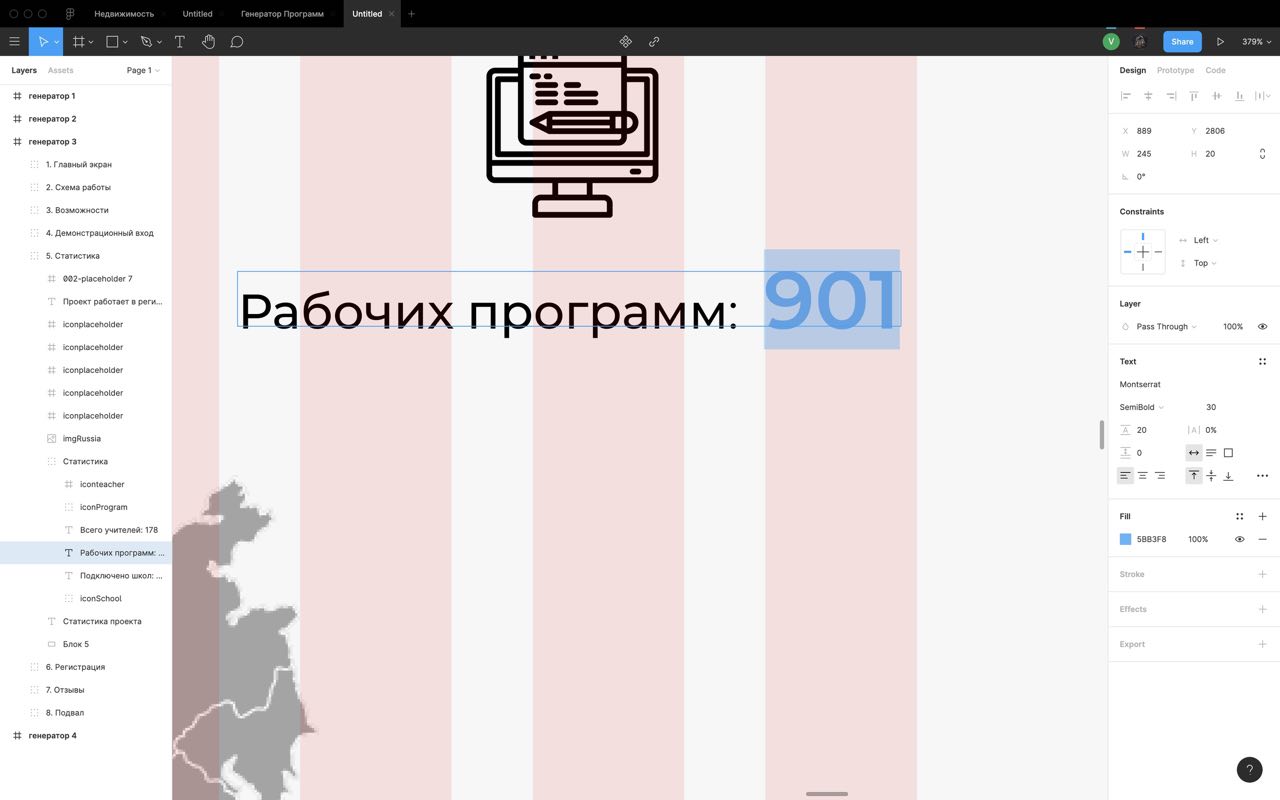Click the Figma home icon in the tab bar
Image resolution: width=1280 pixels, height=800 pixels.
(x=69, y=14)
